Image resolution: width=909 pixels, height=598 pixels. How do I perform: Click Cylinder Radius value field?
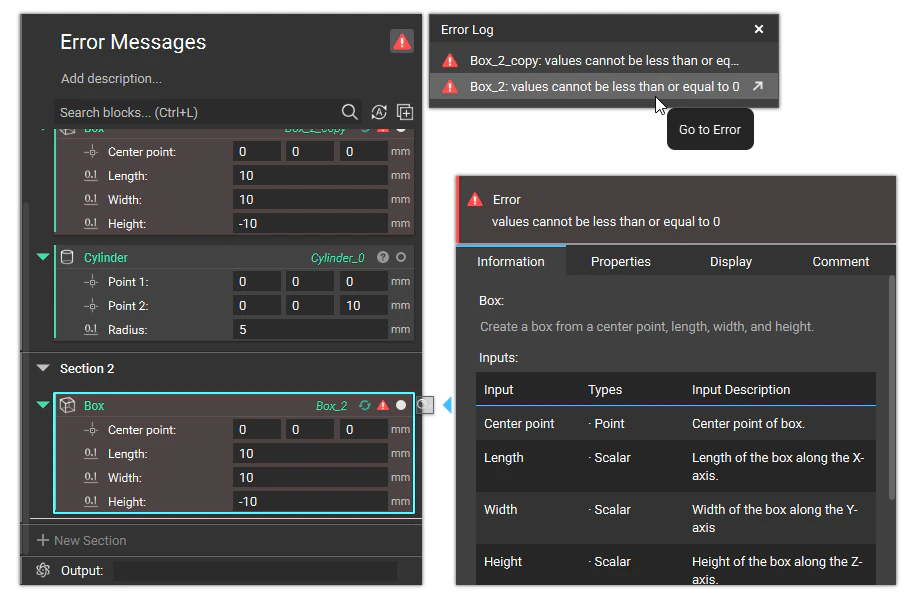[x=310, y=330]
